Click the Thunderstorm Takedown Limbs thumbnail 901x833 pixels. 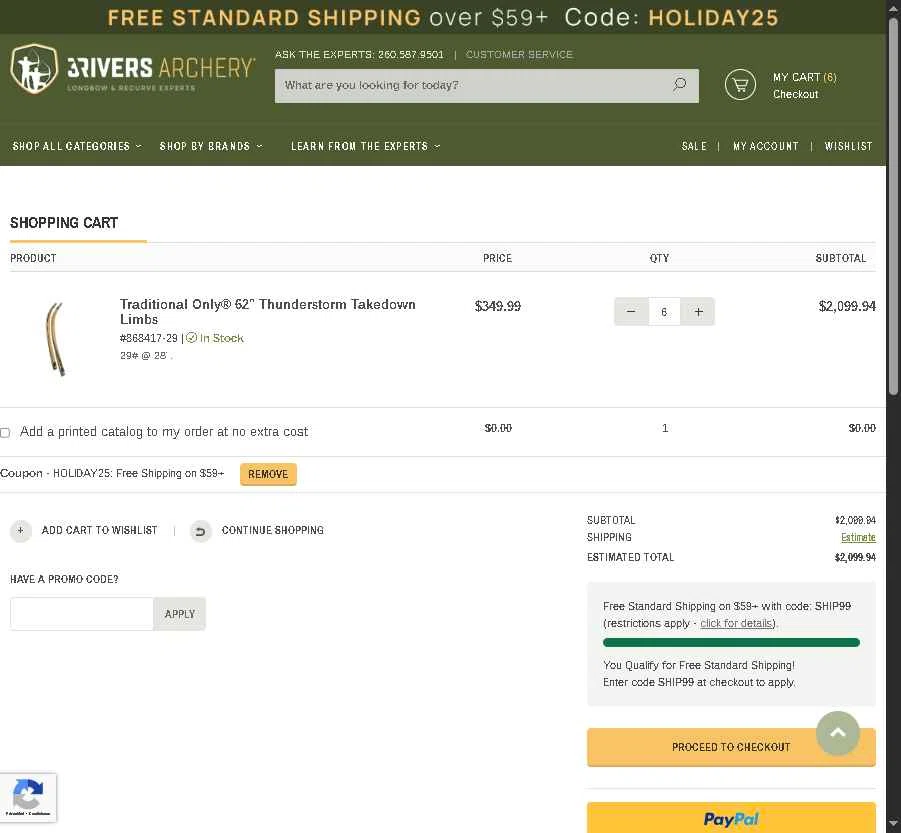pos(55,338)
